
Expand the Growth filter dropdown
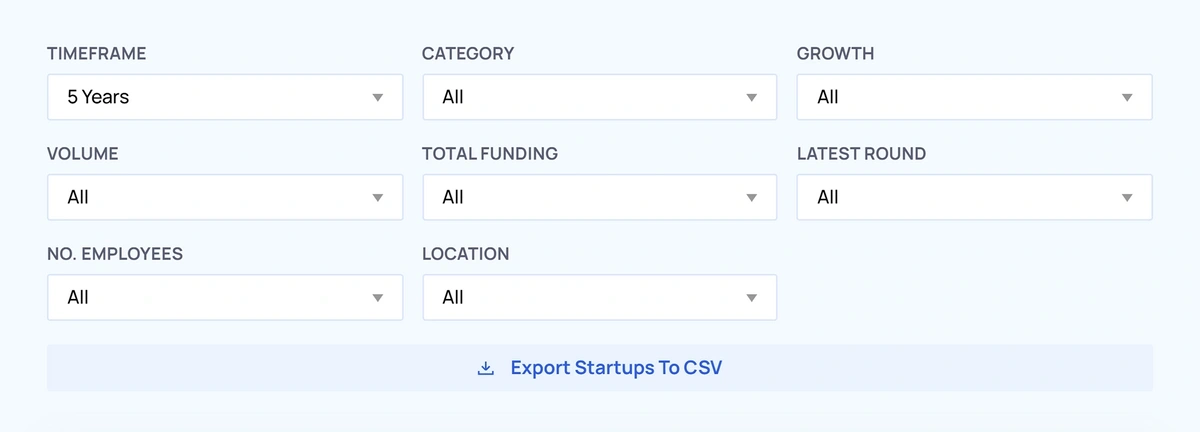point(975,97)
